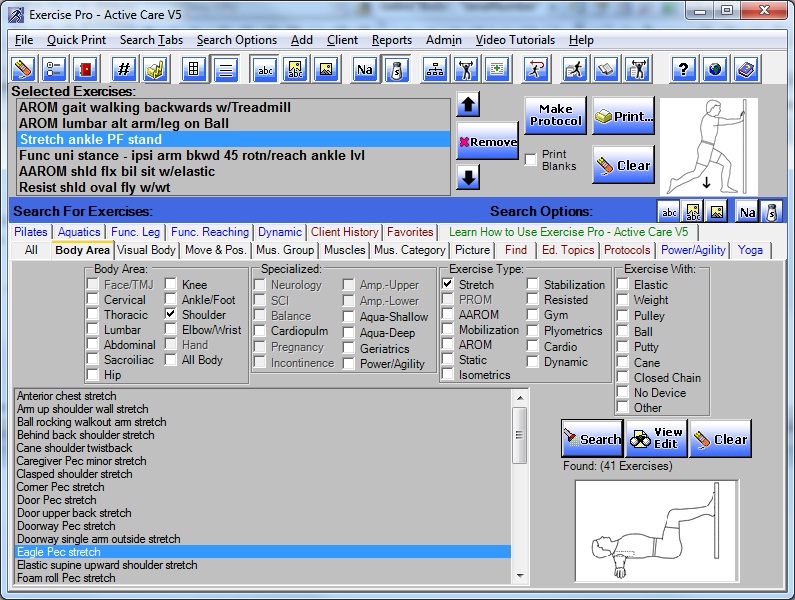Click the globe toolbar icon

tap(715, 69)
